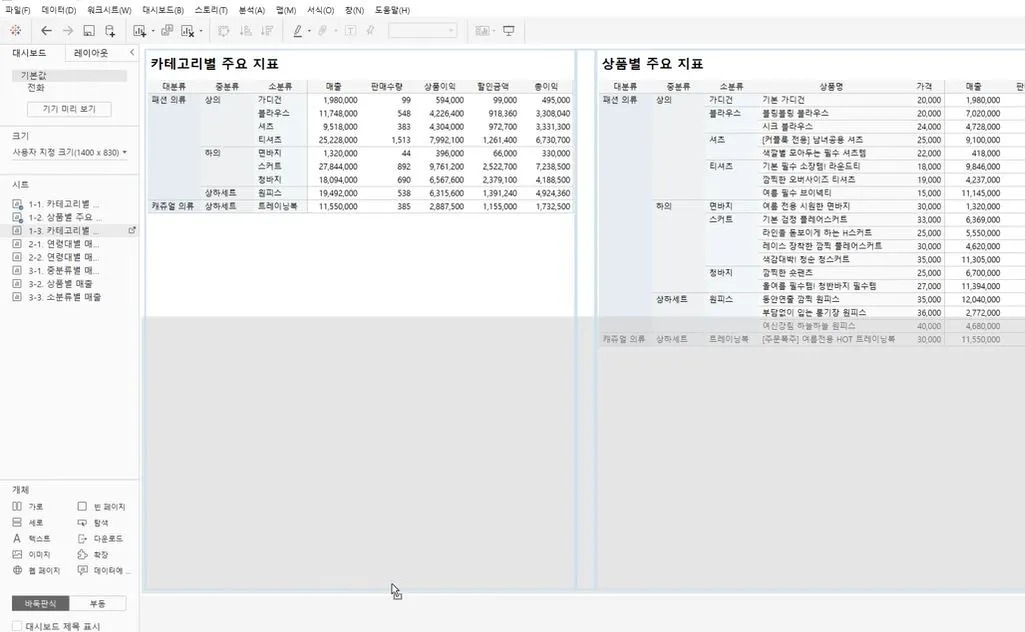The image size is (1025, 632).
Task: Open the fit view combo box in toolbar
Action: click(422, 31)
